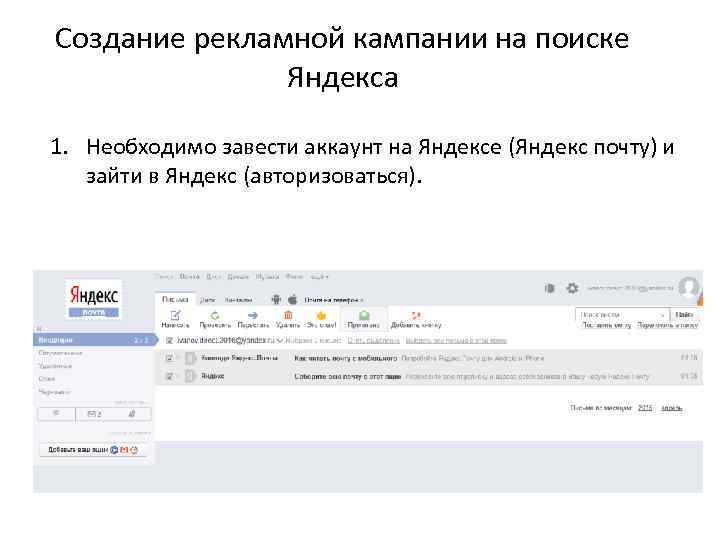Click the Найти search button
This screenshot has width=720, height=540.
(x=684, y=315)
